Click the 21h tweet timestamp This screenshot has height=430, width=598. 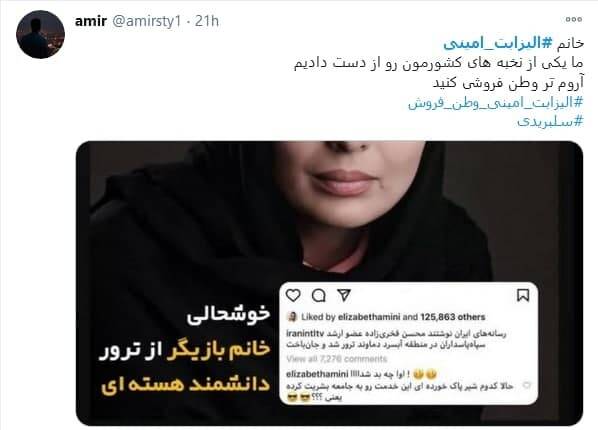tap(207, 21)
